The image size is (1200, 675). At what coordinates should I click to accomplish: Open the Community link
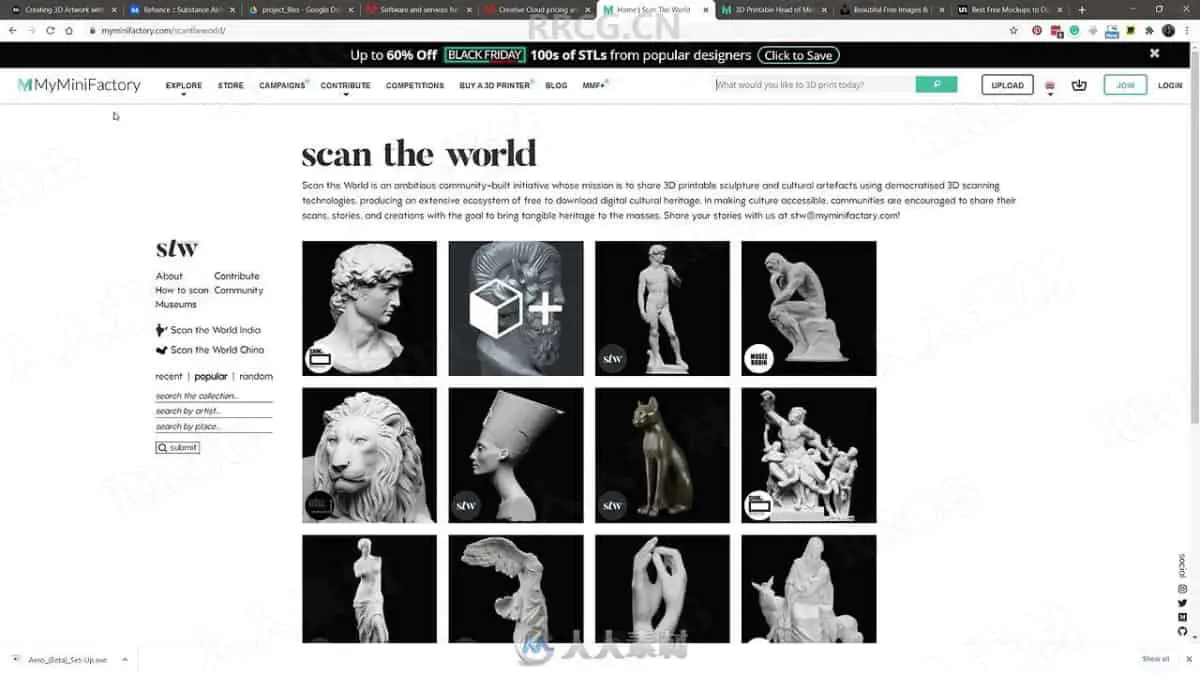(x=239, y=290)
